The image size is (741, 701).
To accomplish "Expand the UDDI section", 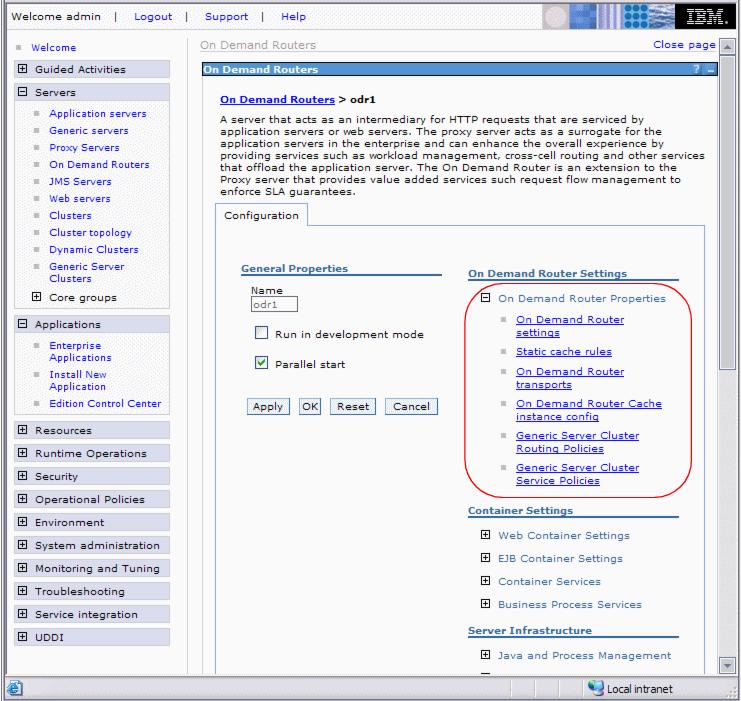I will [x=22, y=637].
